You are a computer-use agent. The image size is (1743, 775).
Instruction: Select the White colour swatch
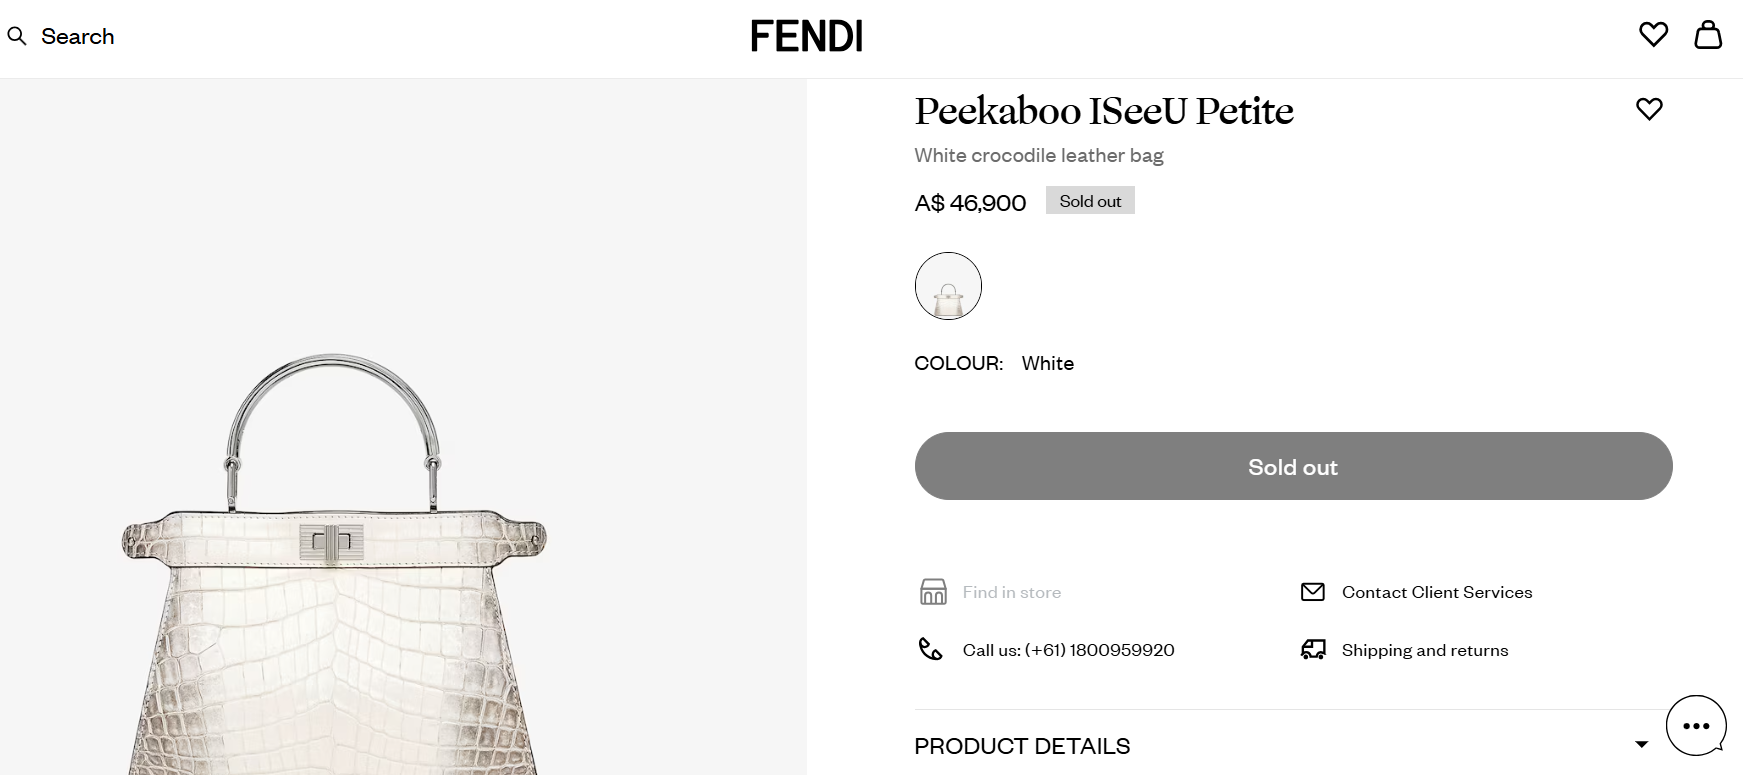point(948,286)
